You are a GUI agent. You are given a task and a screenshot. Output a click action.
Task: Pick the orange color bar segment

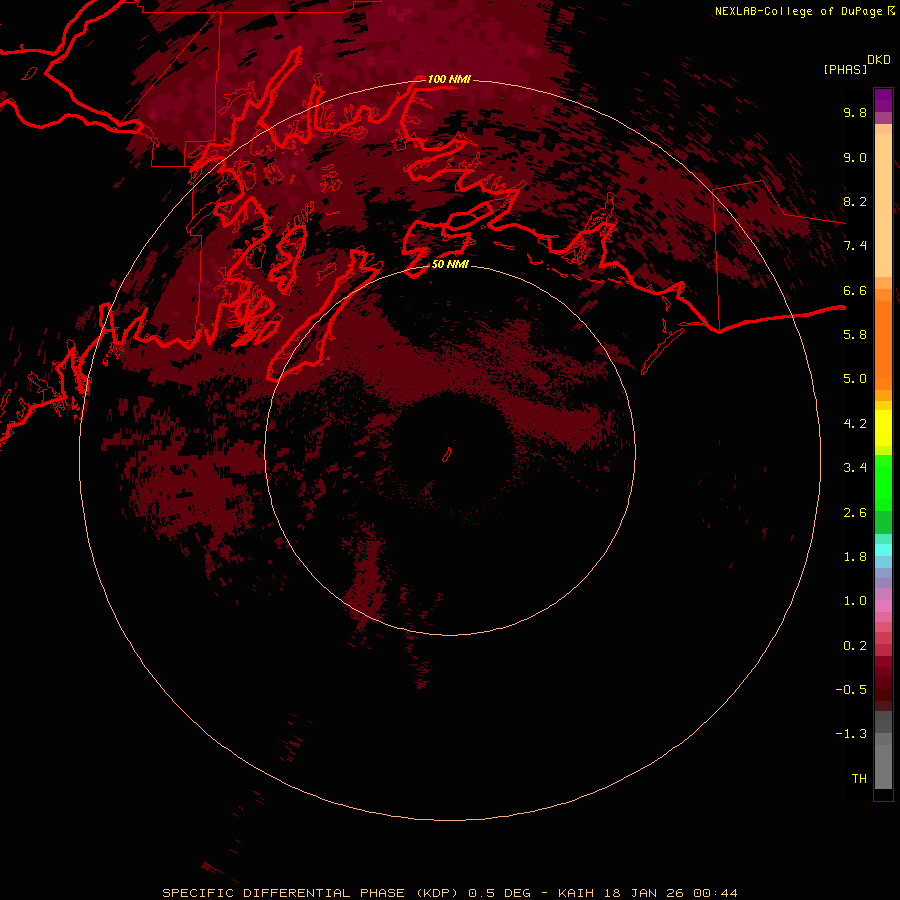point(883,346)
